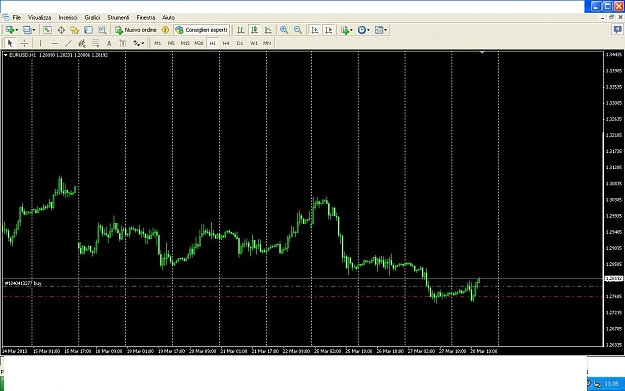Image resolution: width=625 pixels, height=391 pixels.
Task: Restore the inner chart window
Action: pos(611,18)
